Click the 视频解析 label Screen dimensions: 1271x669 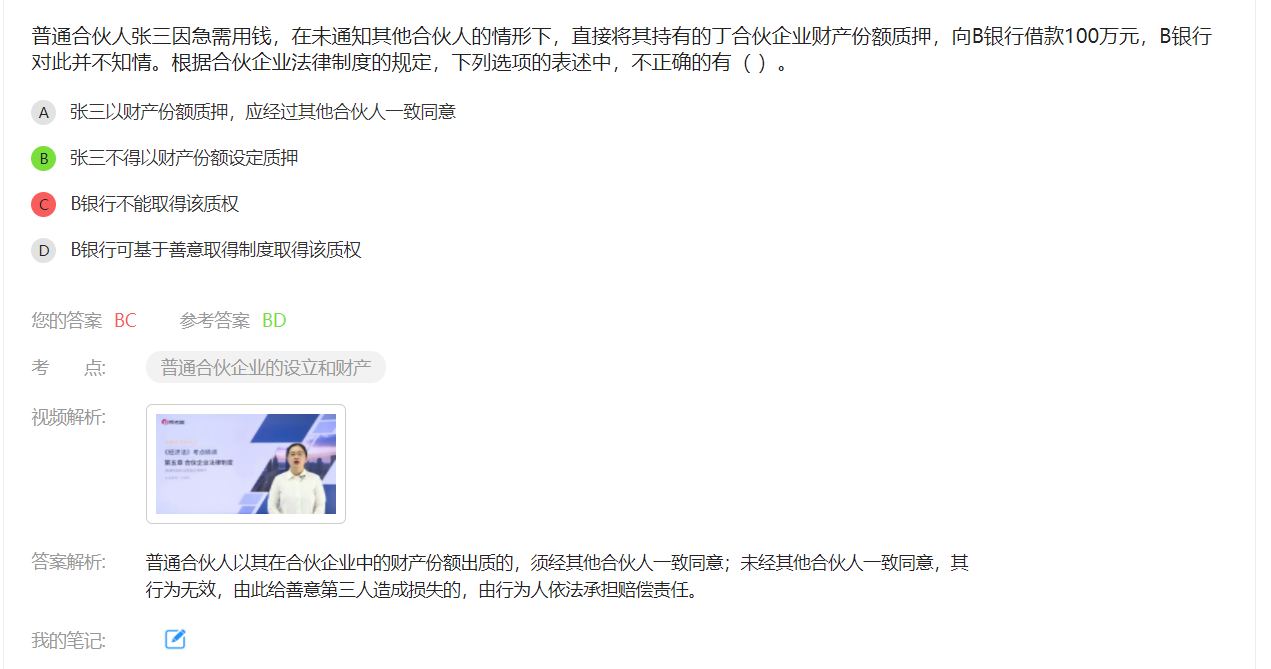pyautogui.click(x=69, y=417)
